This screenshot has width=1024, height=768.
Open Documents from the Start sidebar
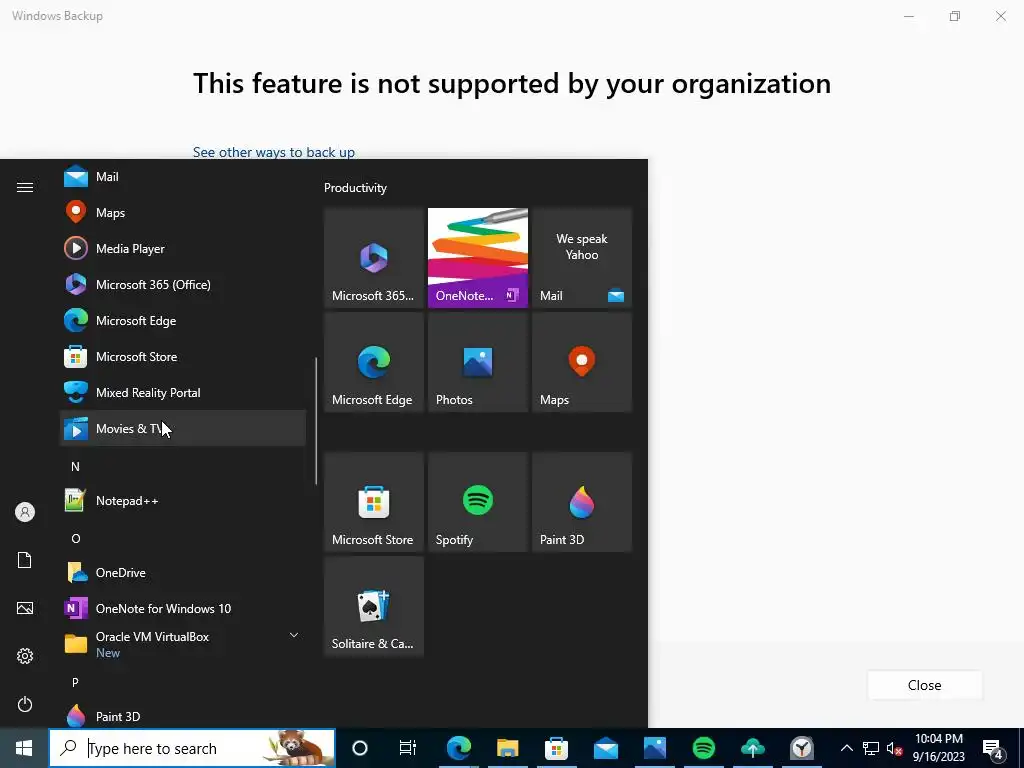[25, 560]
